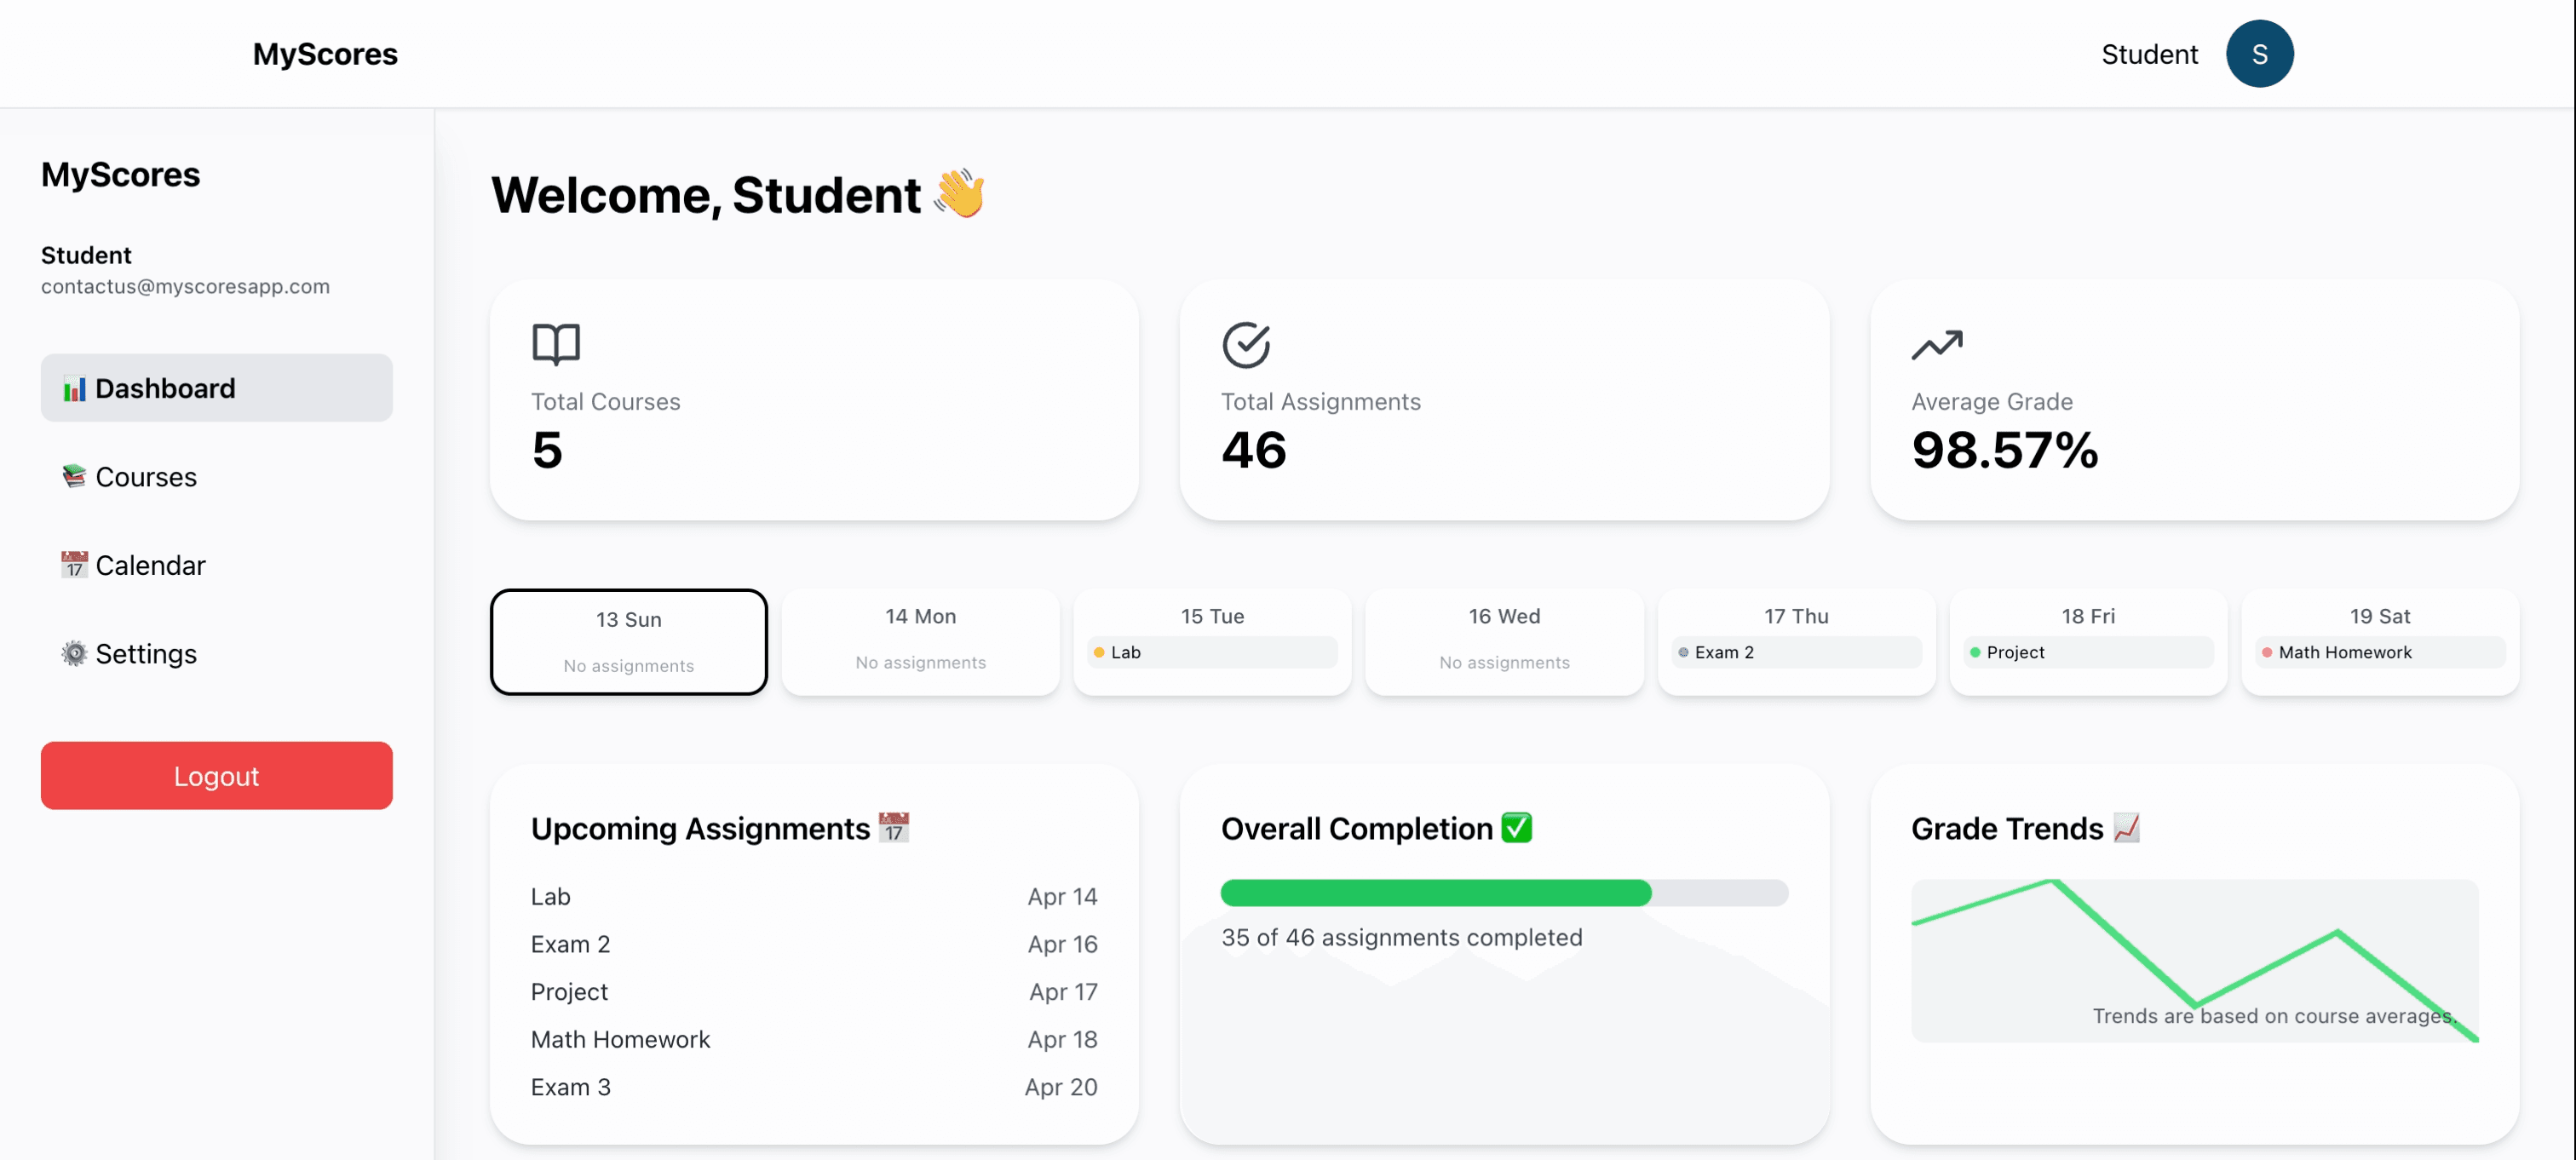The width and height of the screenshot is (2576, 1160).
Task: Click the Exam 2 chip under 17 Thu
Action: pos(1795,652)
